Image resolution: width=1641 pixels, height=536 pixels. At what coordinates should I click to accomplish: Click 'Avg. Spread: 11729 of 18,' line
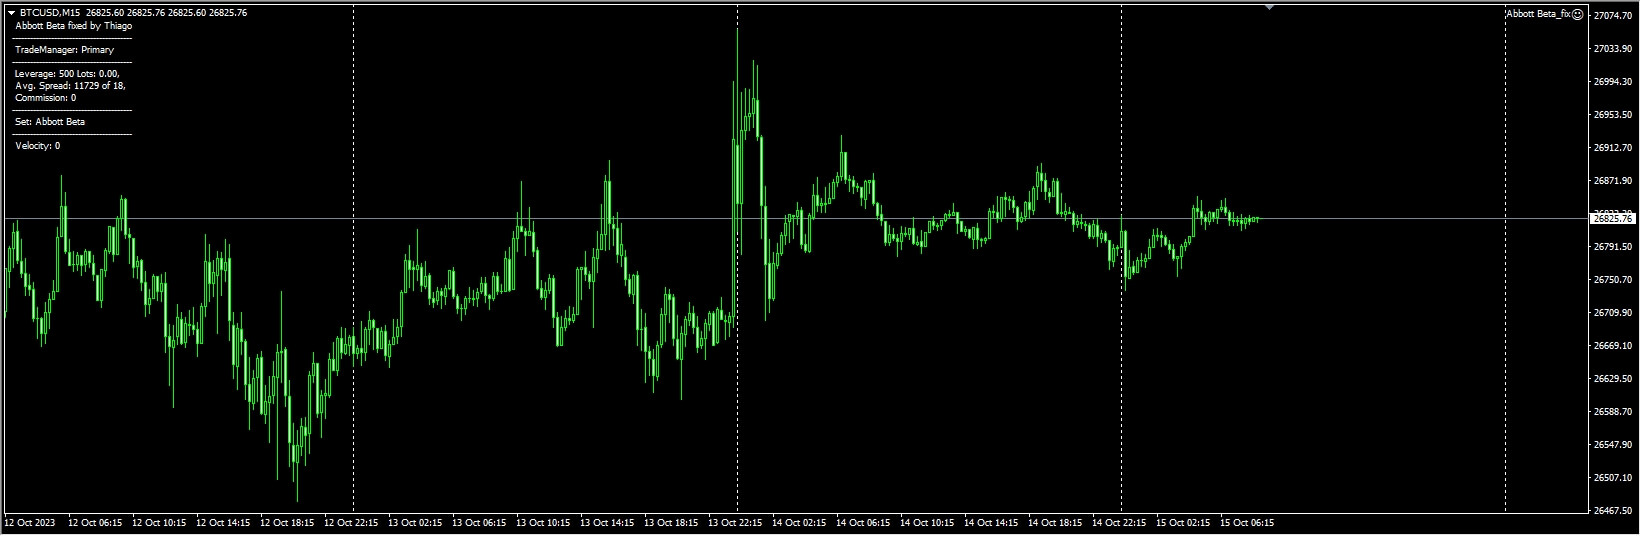point(70,86)
